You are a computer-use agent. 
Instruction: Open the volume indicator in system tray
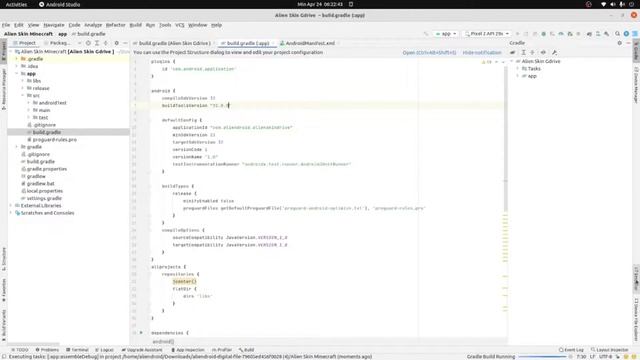(613, 4)
